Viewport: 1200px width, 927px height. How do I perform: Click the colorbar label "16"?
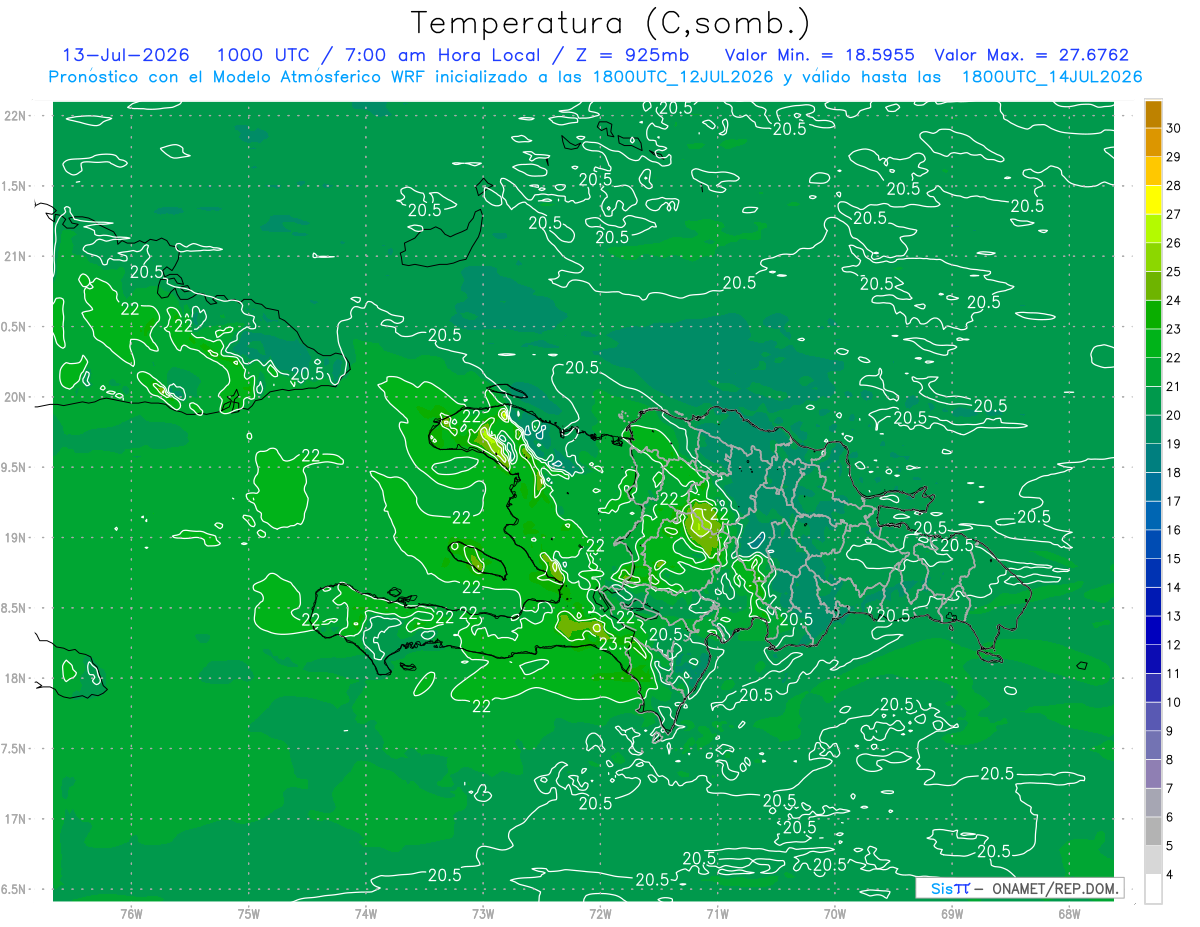(x=1174, y=530)
